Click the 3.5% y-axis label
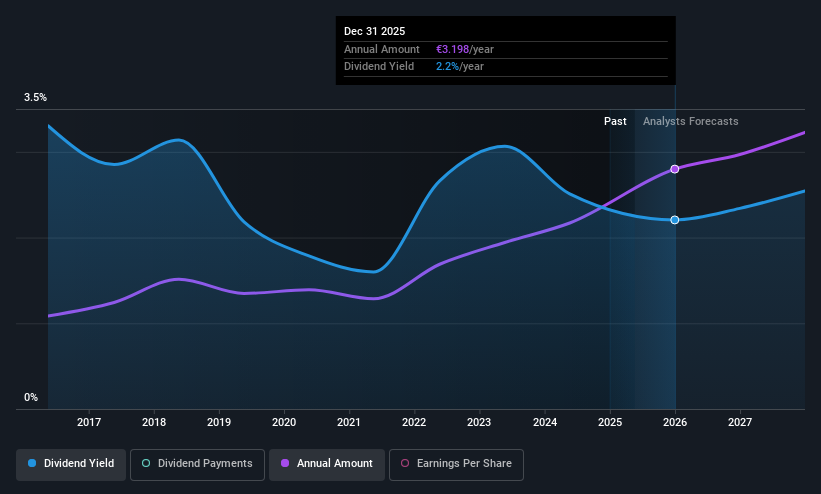 click(x=36, y=97)
